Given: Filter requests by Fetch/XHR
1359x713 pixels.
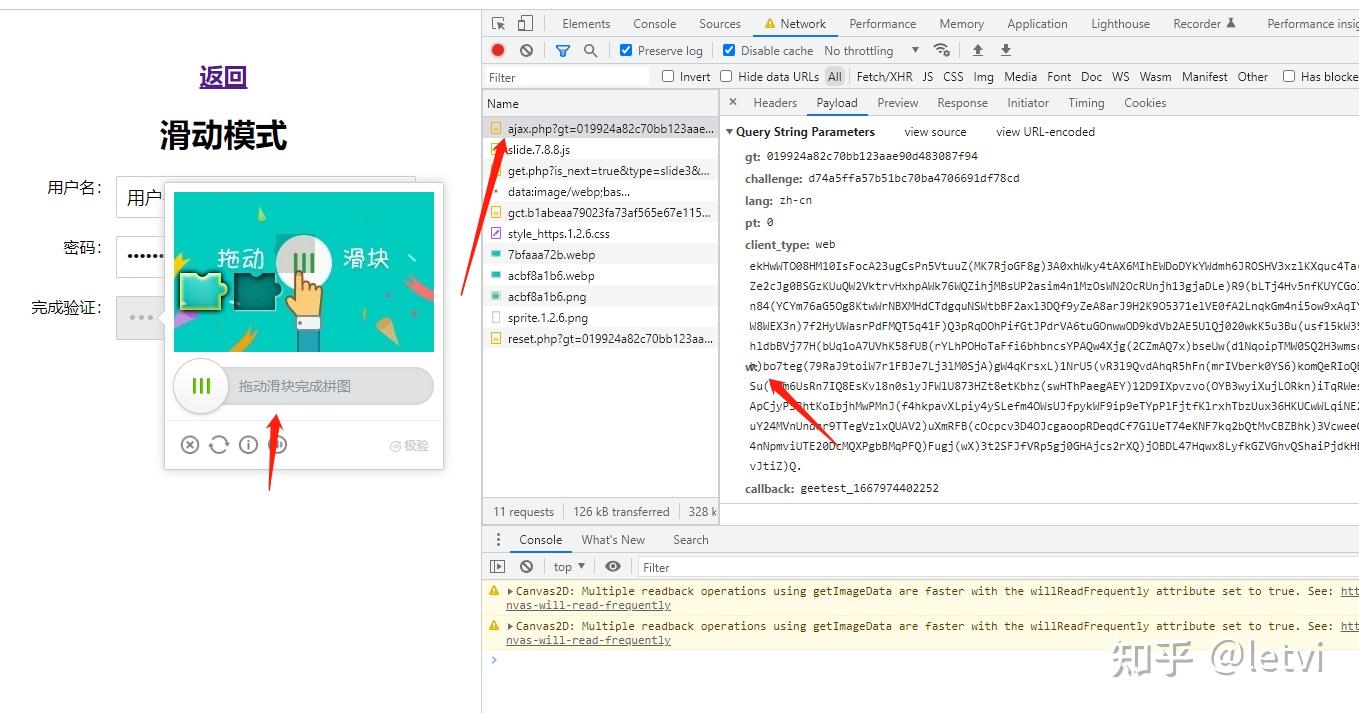Looking at the screenshot, I should tap(885, 77).
